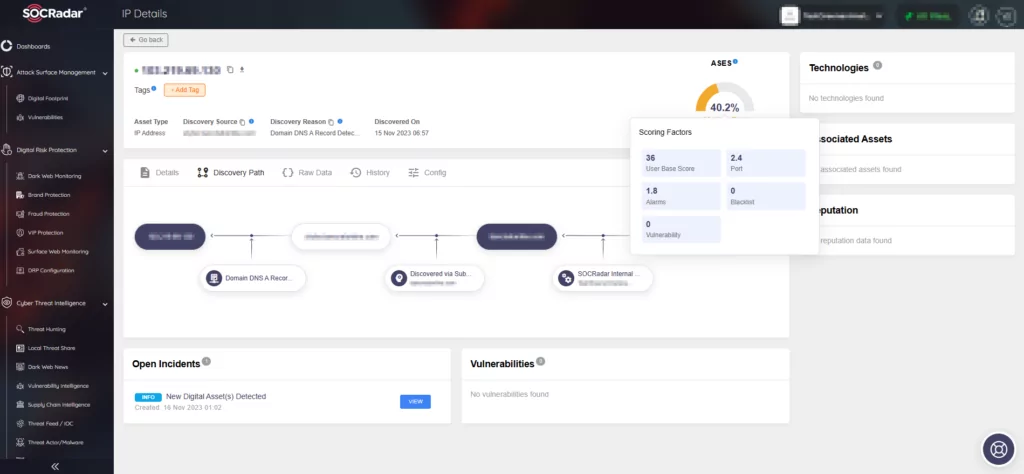
Task: Click the Surface Web Monitoring icon
Action: [20, 251]
